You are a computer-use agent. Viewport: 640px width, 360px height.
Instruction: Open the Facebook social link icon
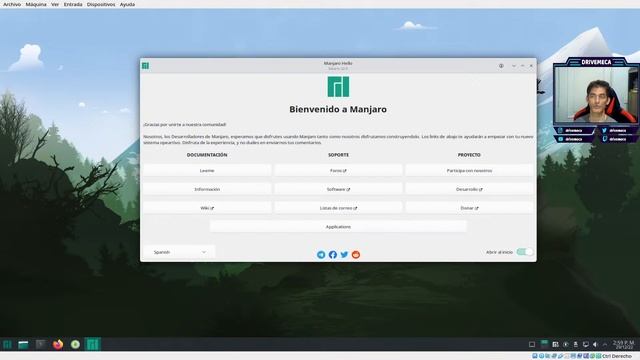[333, 254]
